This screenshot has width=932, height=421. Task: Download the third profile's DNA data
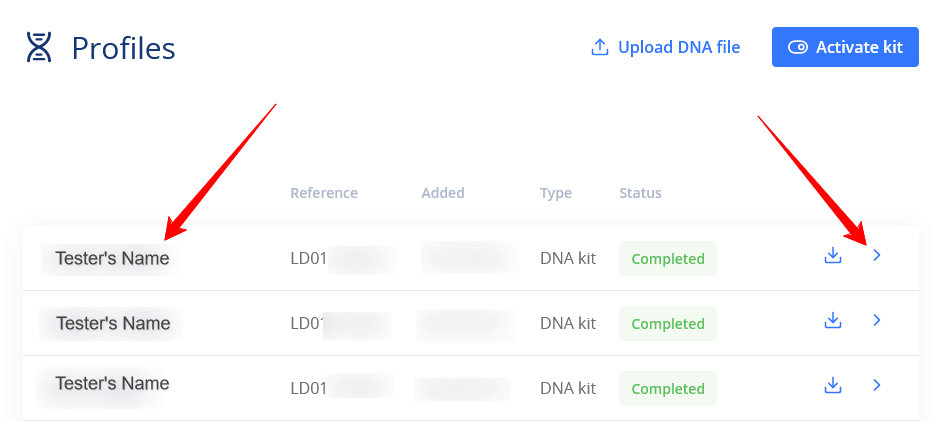[x=832, y=385]
